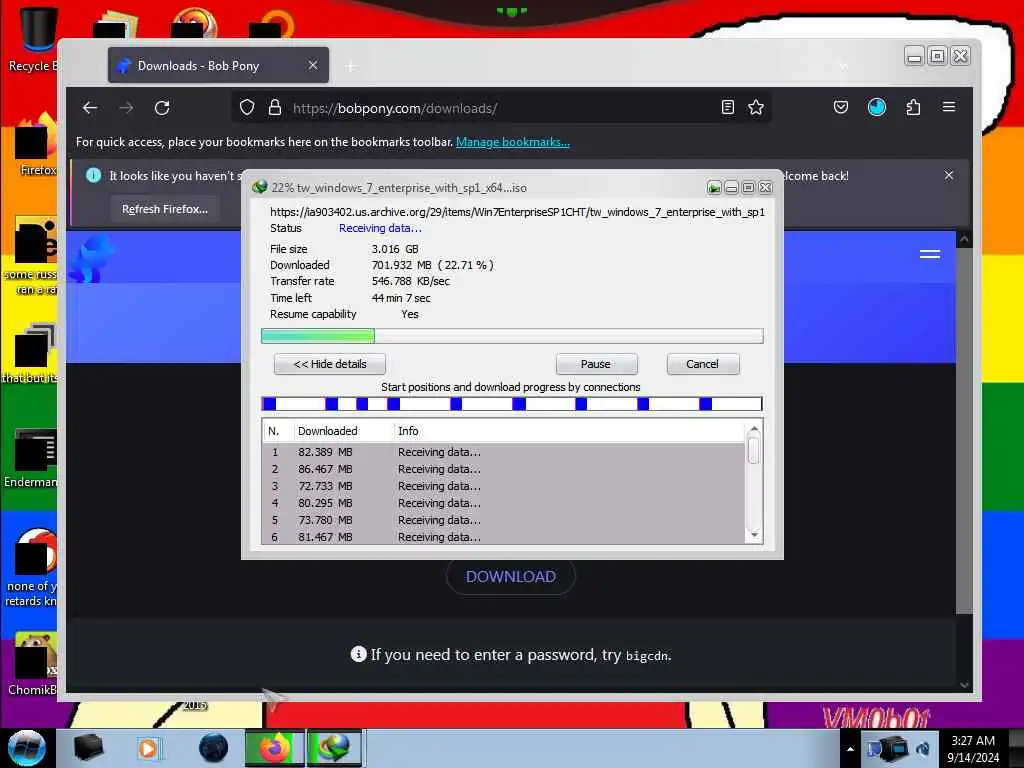
Task: Pause the ISO download
Action: [596, 364]
